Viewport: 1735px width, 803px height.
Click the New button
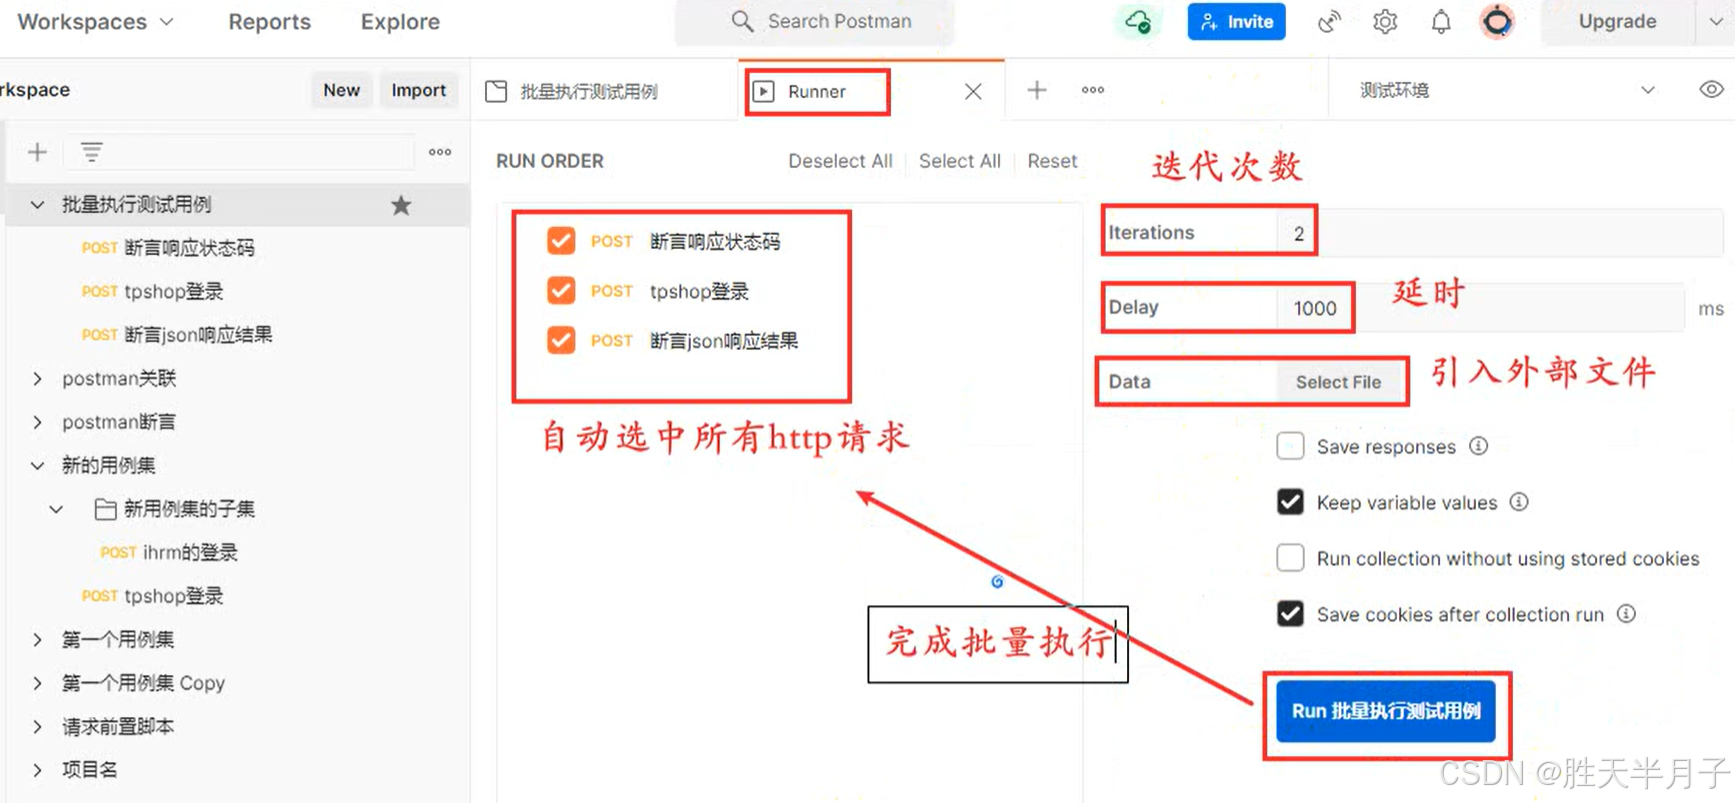click(x=341, y=90)
